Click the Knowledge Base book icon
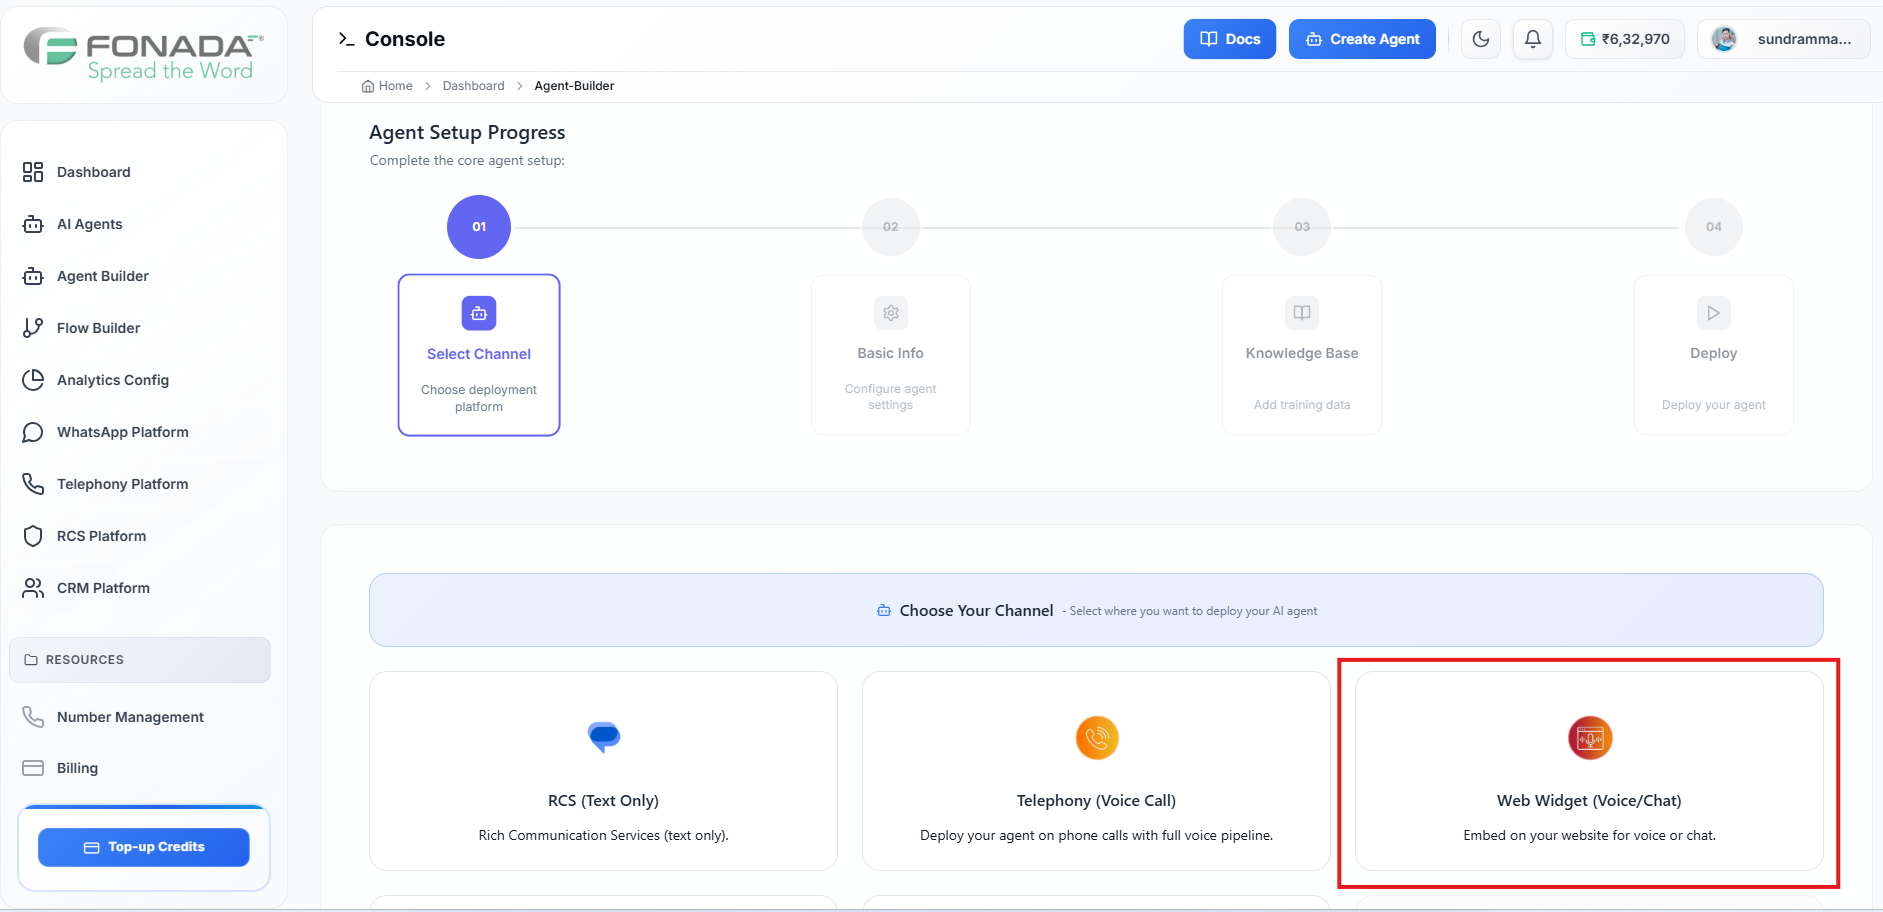Screen dimensions: 1883x912 tap(1302, 313)
